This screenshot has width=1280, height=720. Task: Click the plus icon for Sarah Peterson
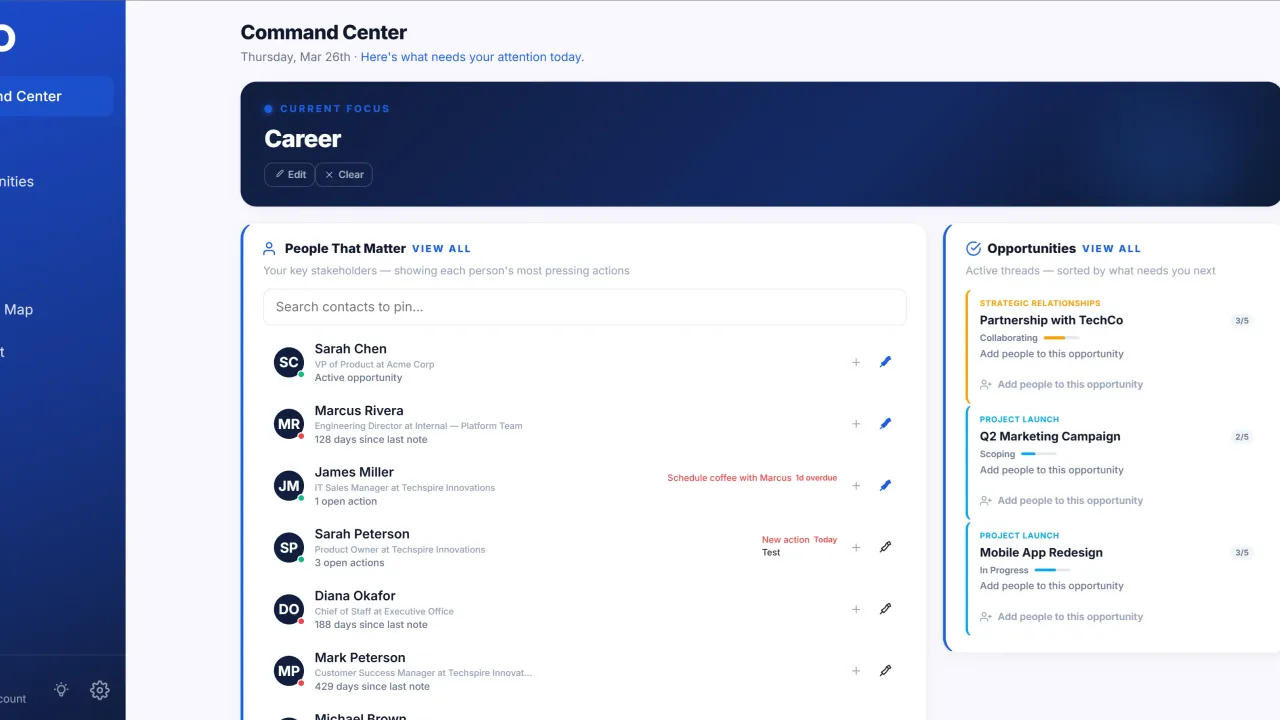[x=856, y=548]
